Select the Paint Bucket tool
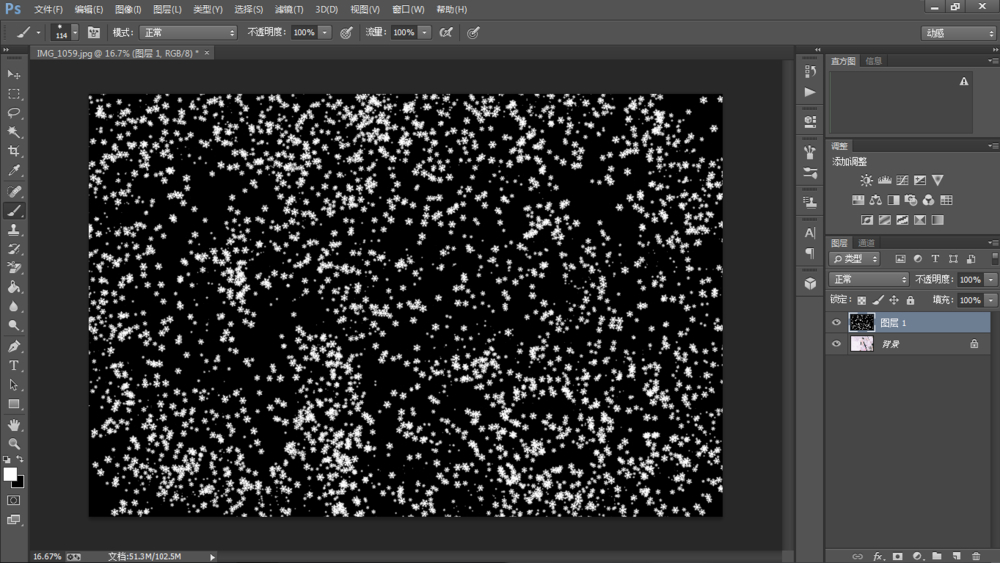This screenshot has width=1000, height=563. 13,287
